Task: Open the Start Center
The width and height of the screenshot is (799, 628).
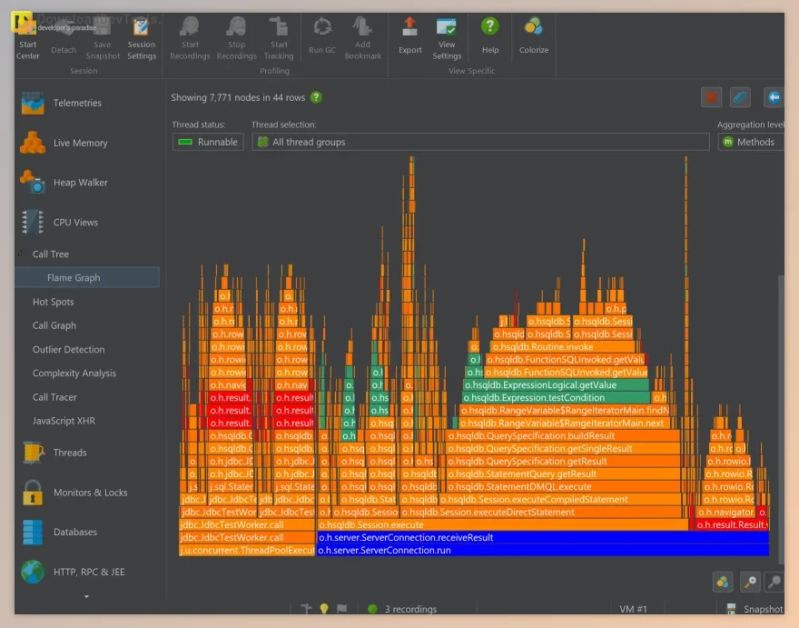Action: 27,37
